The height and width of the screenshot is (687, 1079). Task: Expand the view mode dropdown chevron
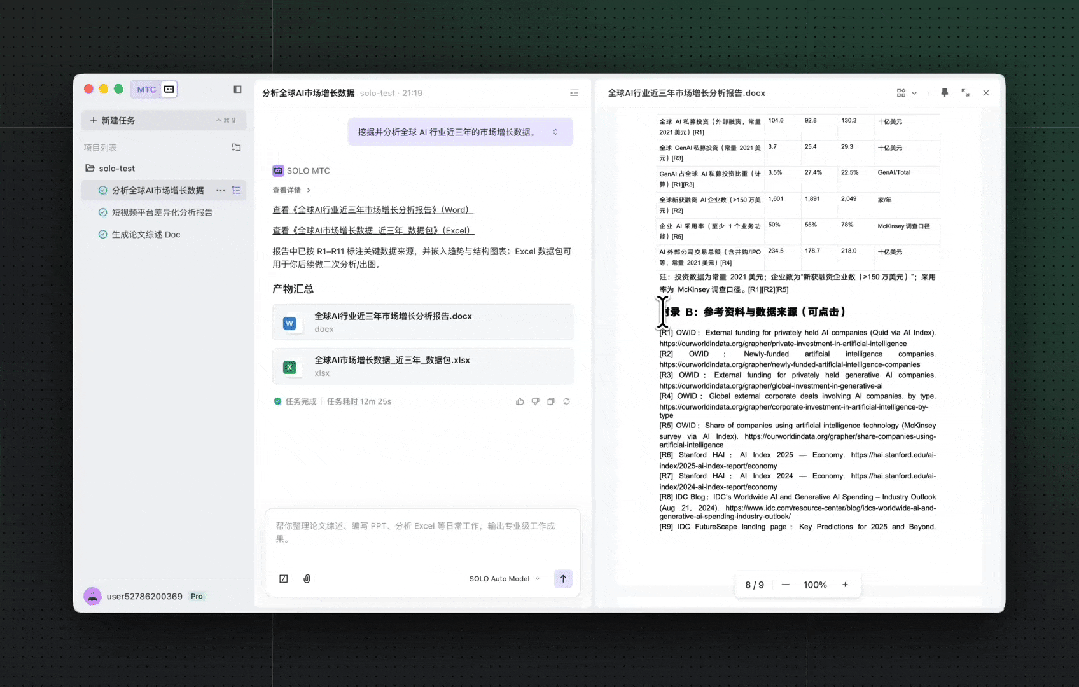click(x=914, y=93)
